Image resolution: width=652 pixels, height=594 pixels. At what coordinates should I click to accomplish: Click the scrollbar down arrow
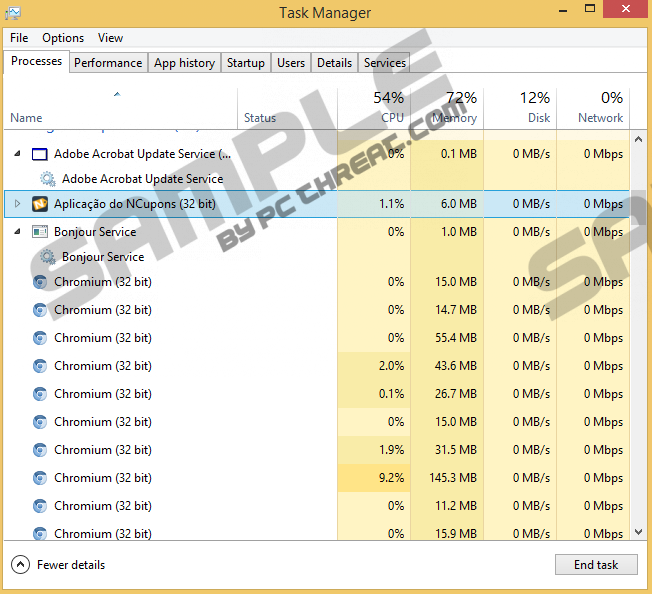pos(639,532)
